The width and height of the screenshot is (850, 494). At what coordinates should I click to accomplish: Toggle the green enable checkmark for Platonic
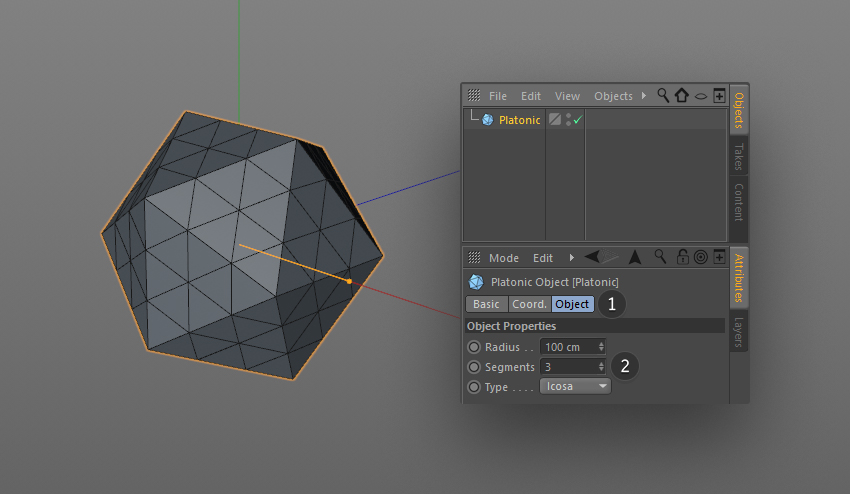coord(577,120)
